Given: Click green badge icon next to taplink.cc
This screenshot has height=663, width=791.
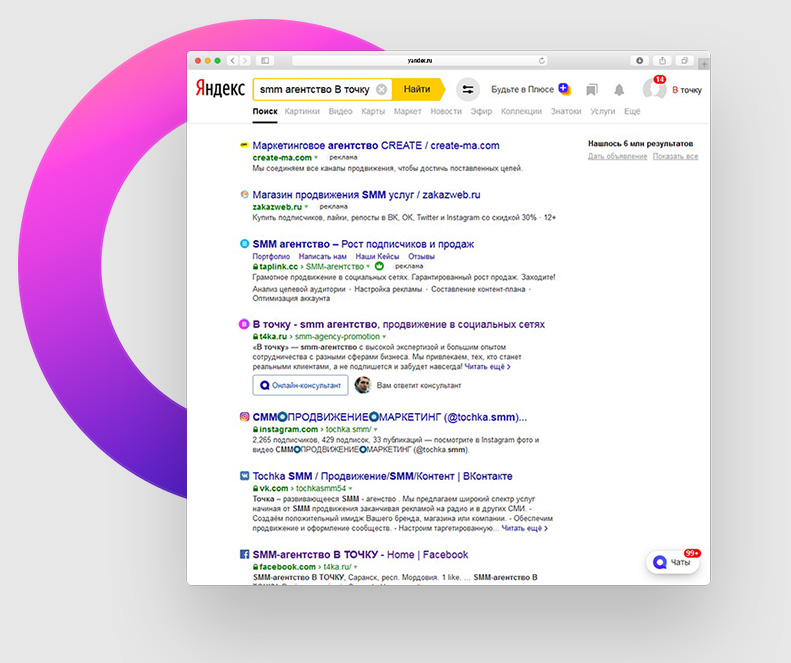Looking at the screenshot, I should (379, 266).
